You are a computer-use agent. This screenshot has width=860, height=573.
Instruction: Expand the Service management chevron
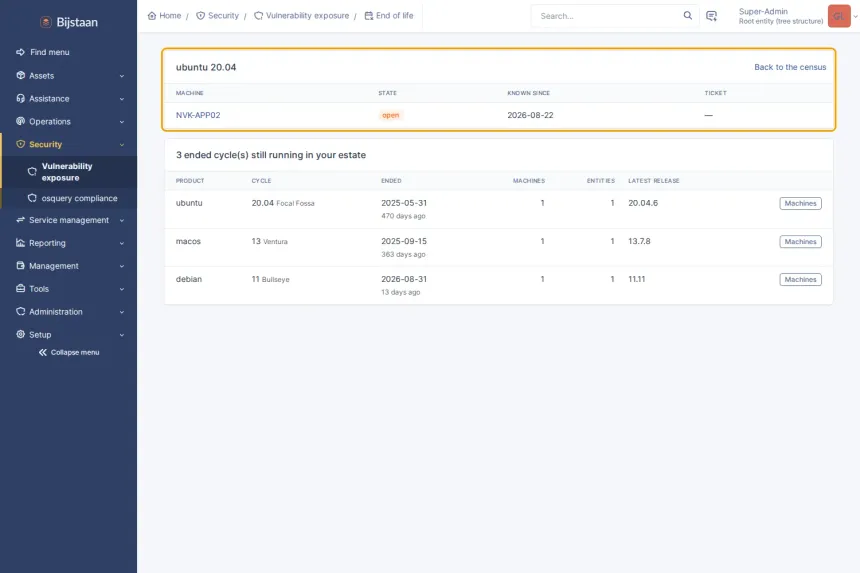point(122,220)
